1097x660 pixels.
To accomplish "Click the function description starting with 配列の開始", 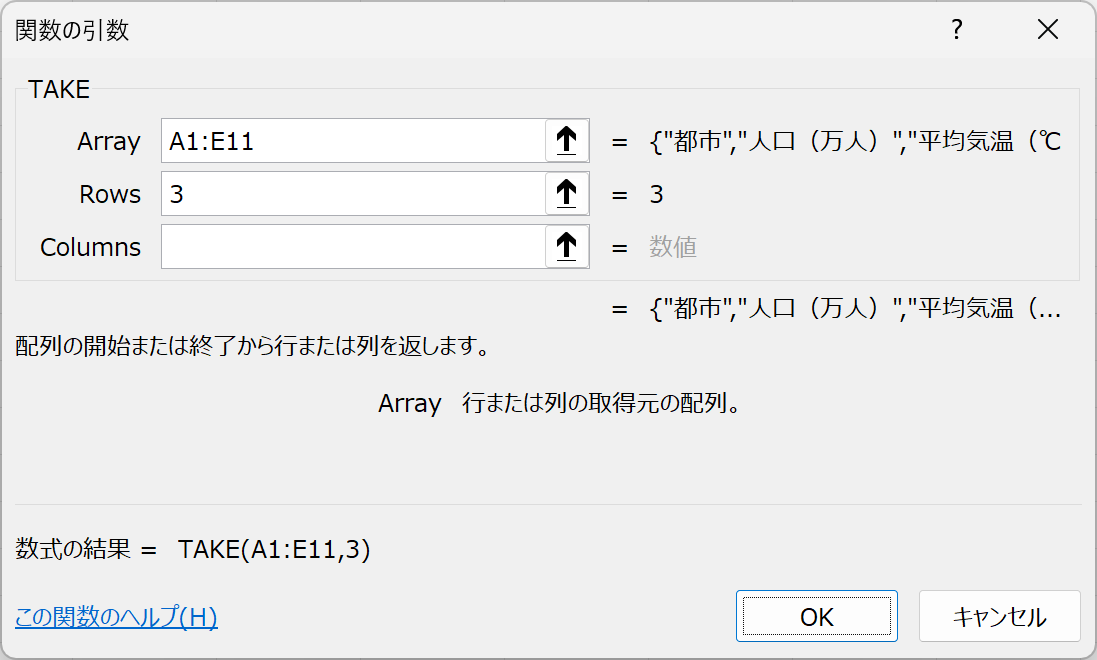I will pos(253,346).
